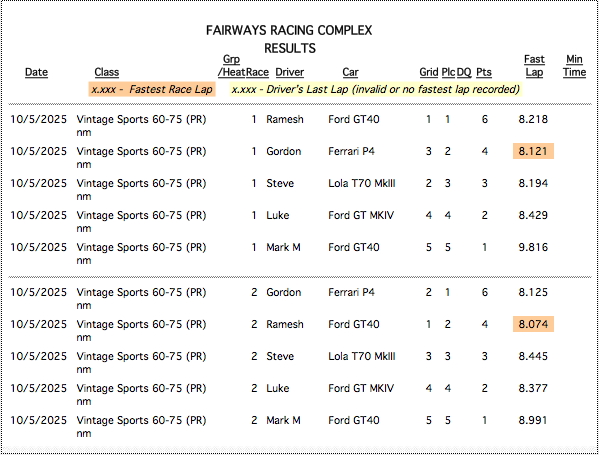The height and width of the screenshot is (455, 599).
Task: Select the Grid column header
Action: (429, 72)
